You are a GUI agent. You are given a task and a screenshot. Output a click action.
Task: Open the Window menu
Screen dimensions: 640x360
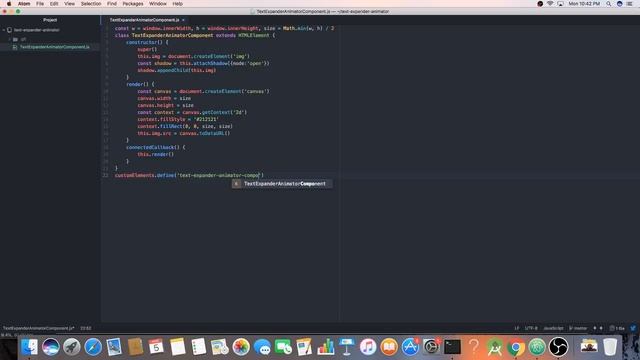pos(158,4)
